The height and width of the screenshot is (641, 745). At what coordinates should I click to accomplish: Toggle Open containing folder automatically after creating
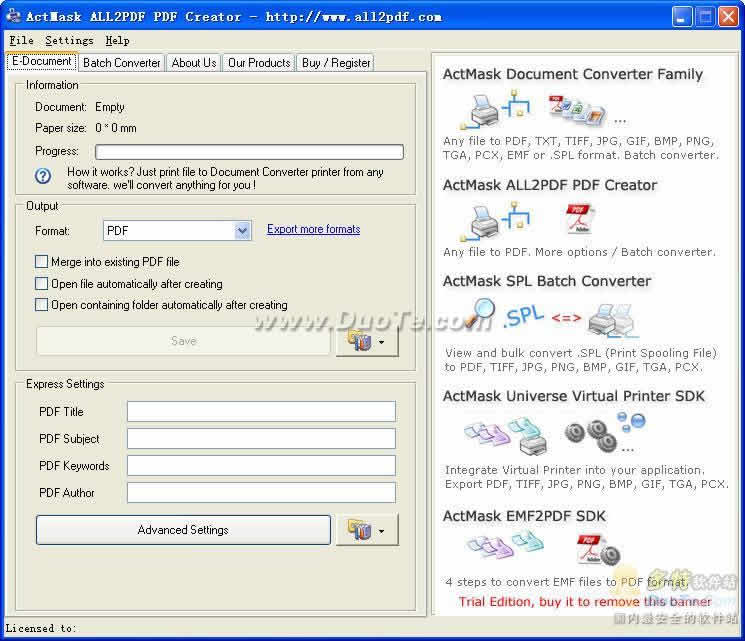tap(42, 305)
